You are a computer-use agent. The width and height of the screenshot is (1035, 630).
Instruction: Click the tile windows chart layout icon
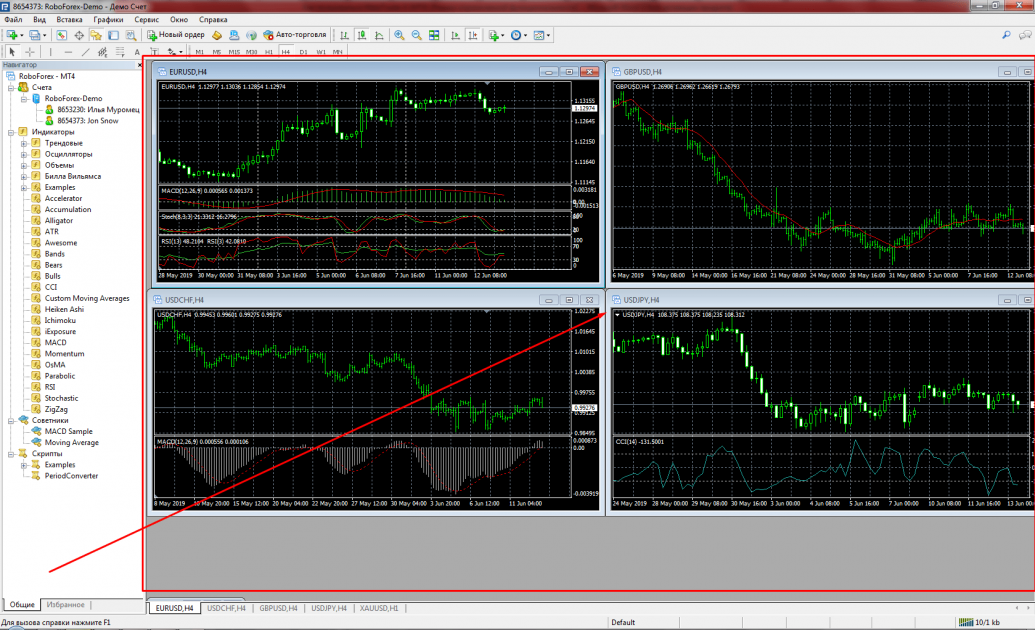[433, 35]
